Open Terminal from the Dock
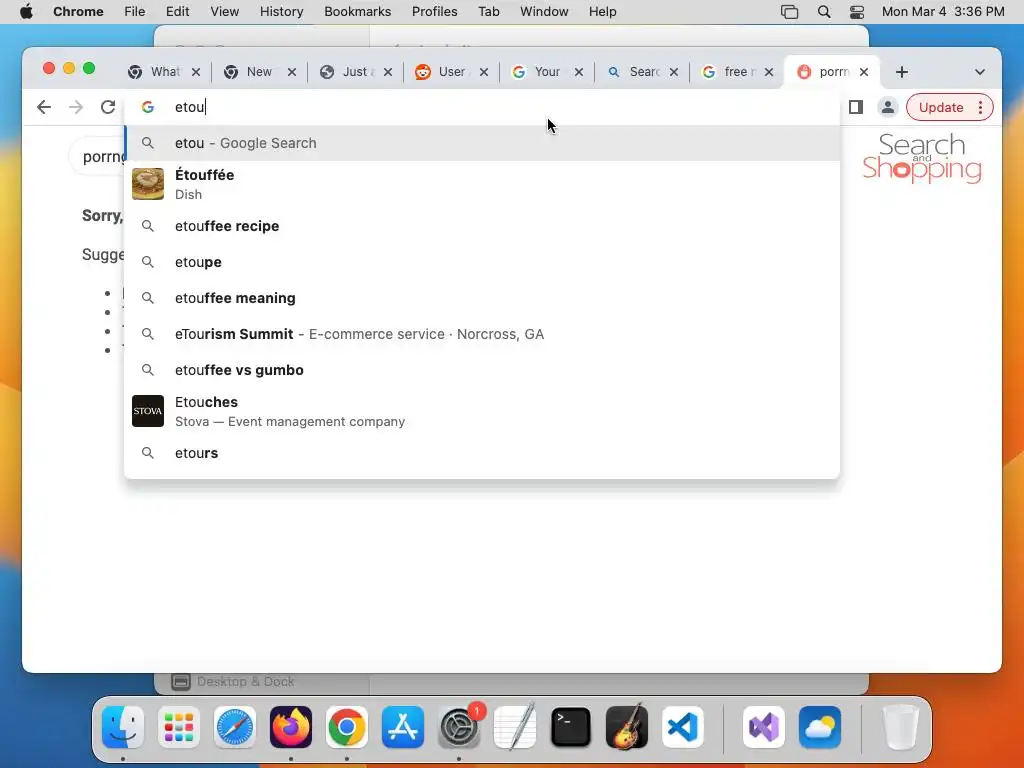Screen dimensions: 1024x768 click(571, 727)
